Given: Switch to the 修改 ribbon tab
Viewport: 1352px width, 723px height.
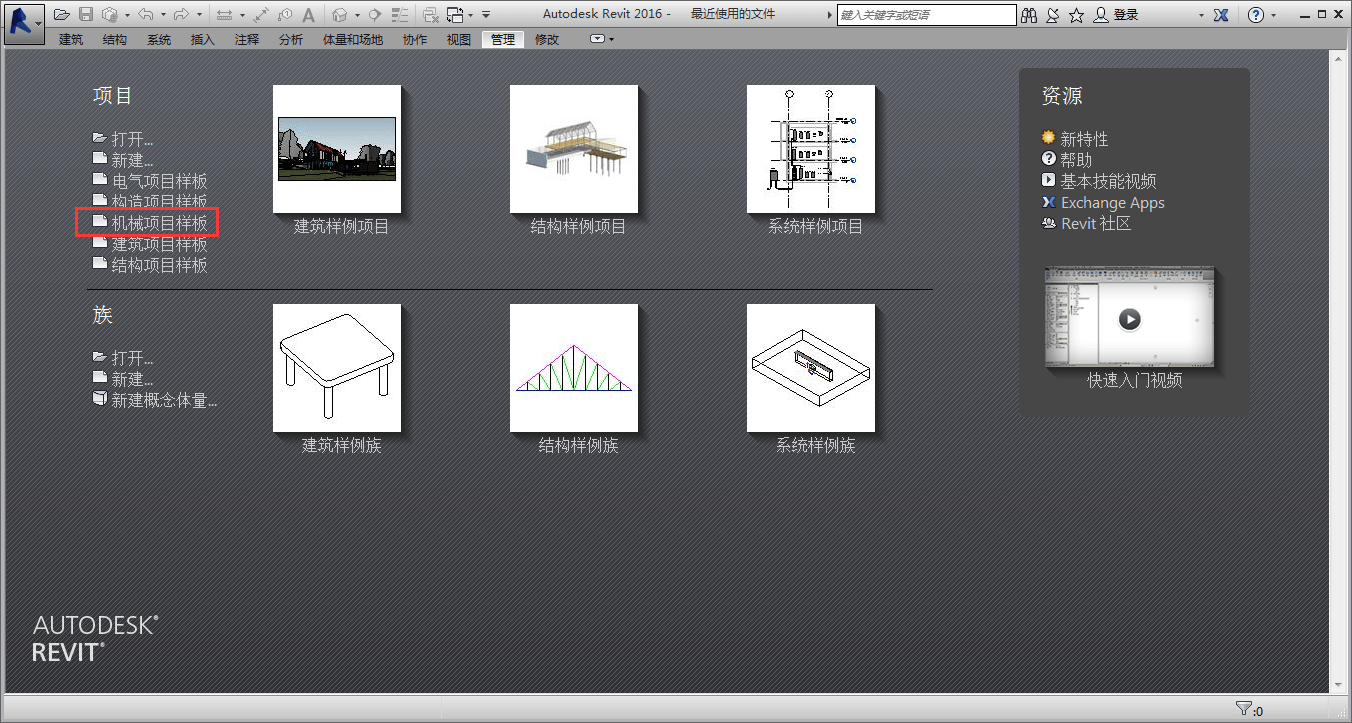Looking at the screenshot, I should (547, 39).
